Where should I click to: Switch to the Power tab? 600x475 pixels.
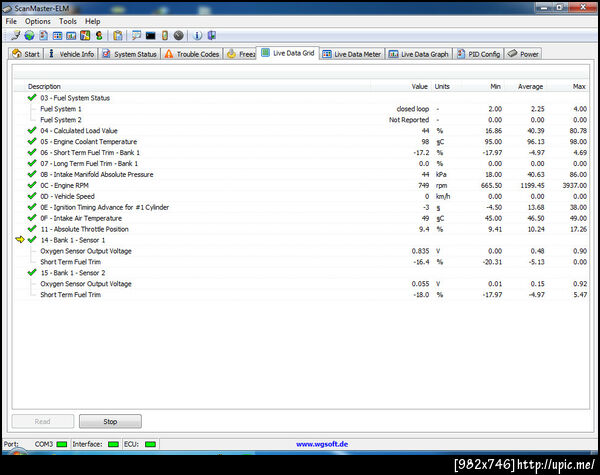click(x=523, y=54)
